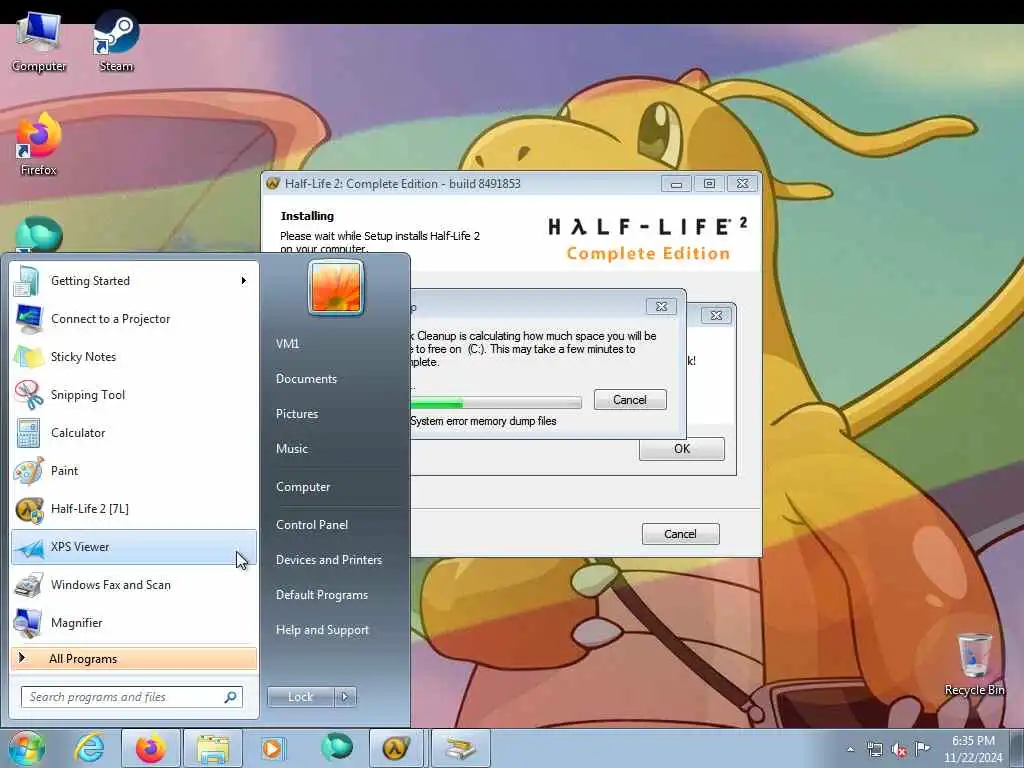Close the message dialog behind Disk Cleanup
This screenshot has width=1024, height=768.
pyautogui.click(x=716, y=315)
